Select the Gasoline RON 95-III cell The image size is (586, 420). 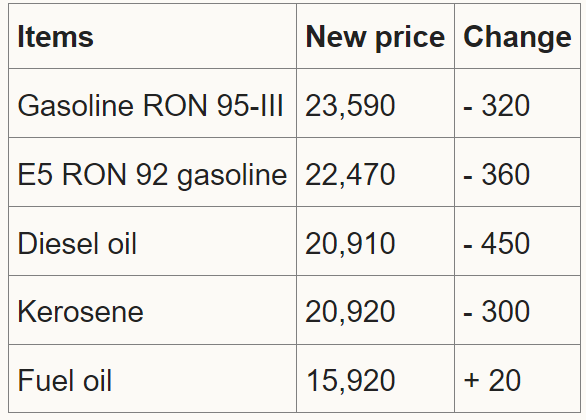[x=150, y=105]
